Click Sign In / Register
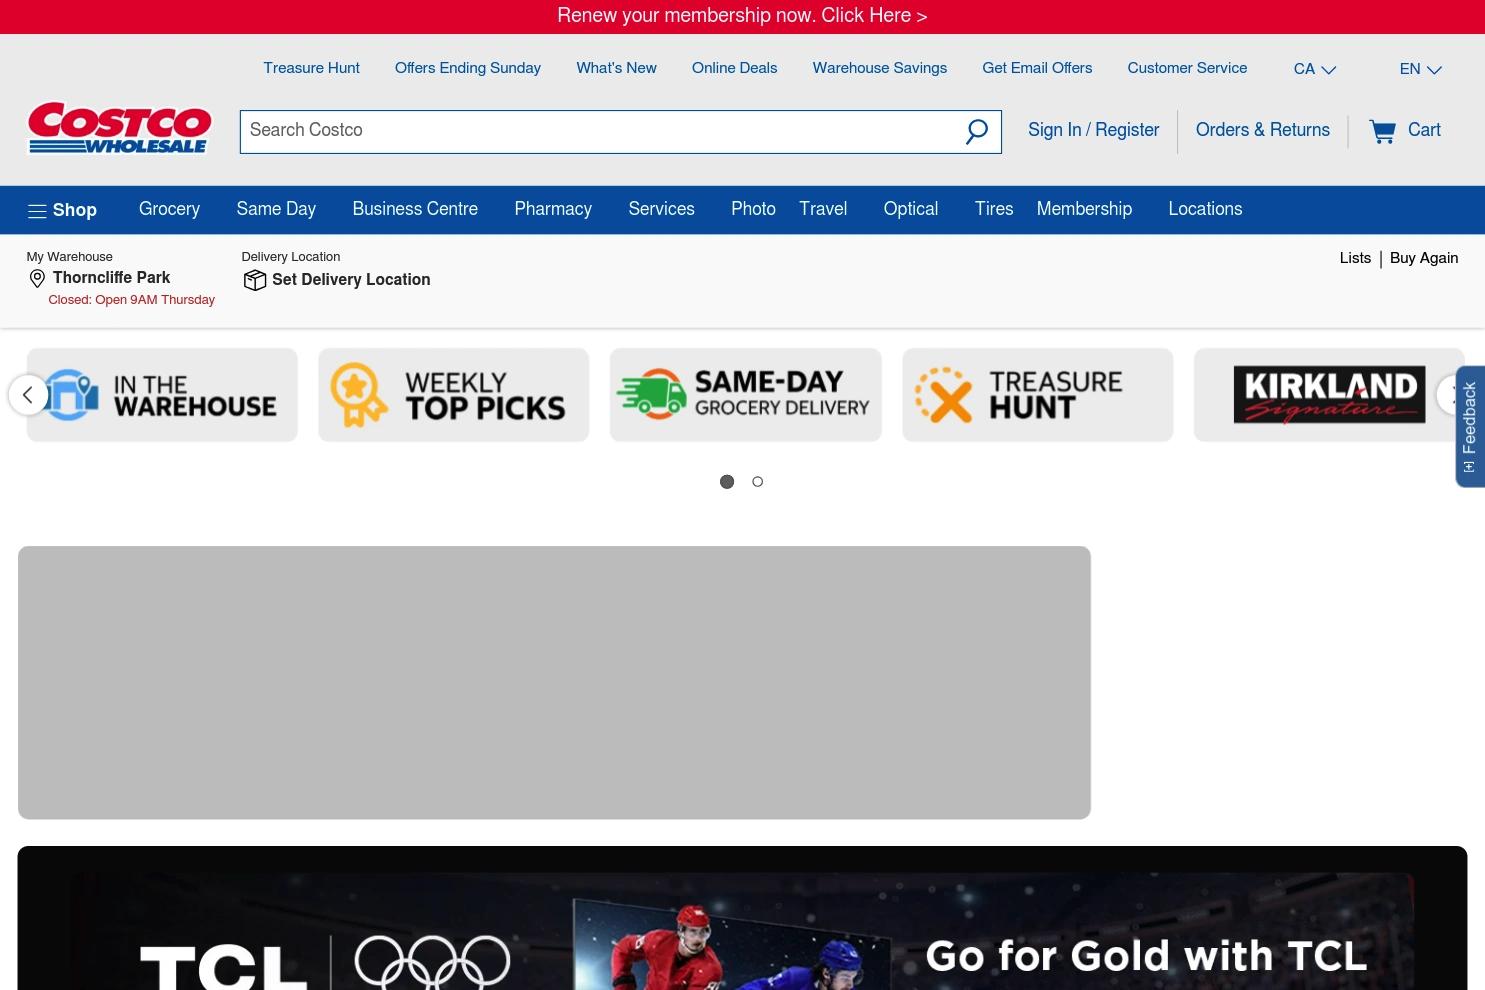Viewport: 1485px width, 990px height. tap(1094, 130)
